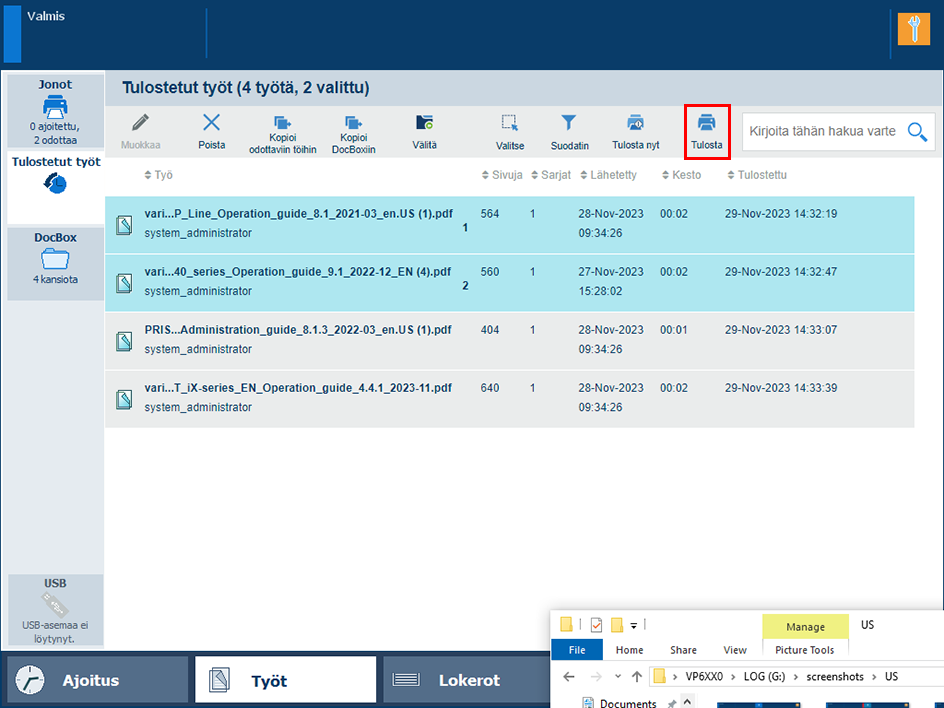Click Manage contextual tab in Explorer
Viewport: 944px width, 708px height.
click(x=806, y=627)
